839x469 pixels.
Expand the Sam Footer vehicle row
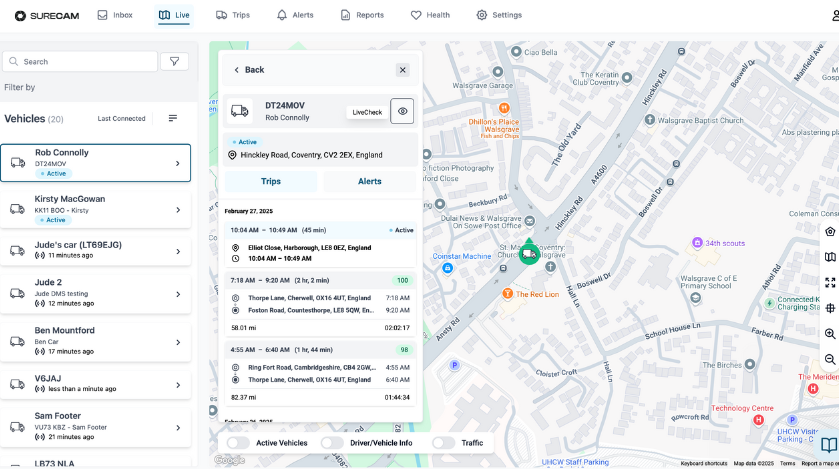[x=95, y=427]
